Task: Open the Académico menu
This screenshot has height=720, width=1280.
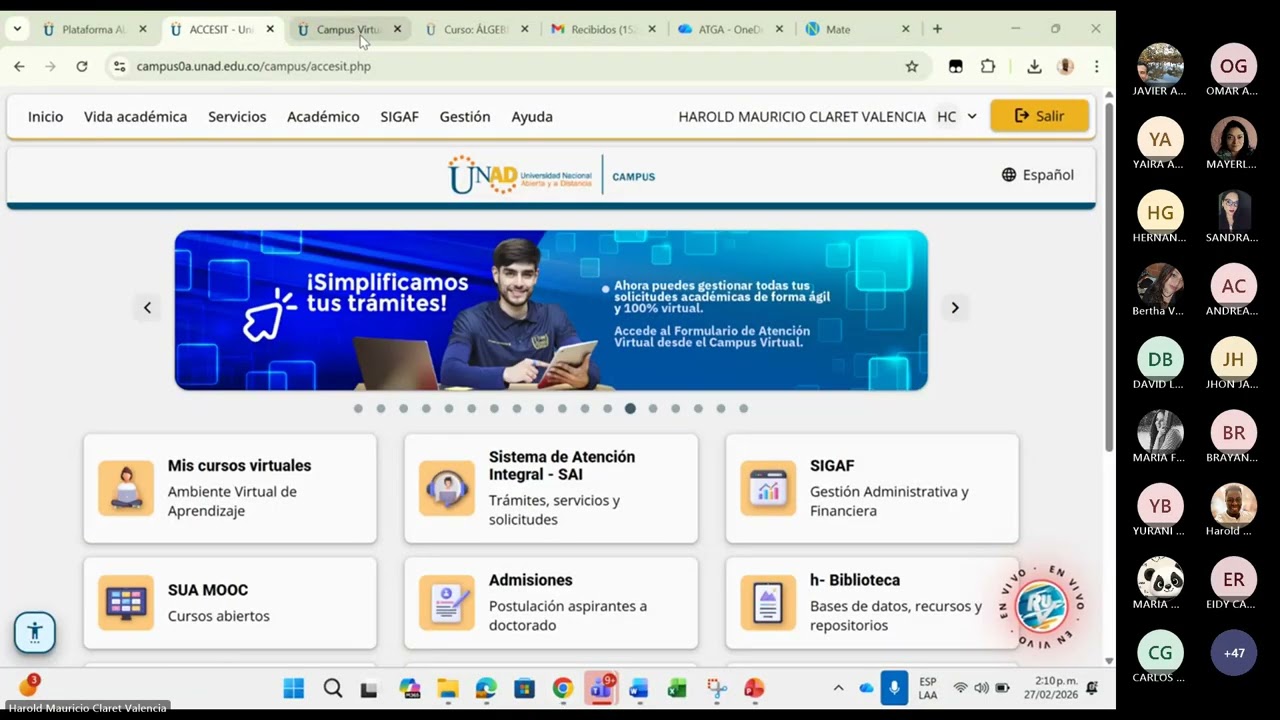Action: 323,117
